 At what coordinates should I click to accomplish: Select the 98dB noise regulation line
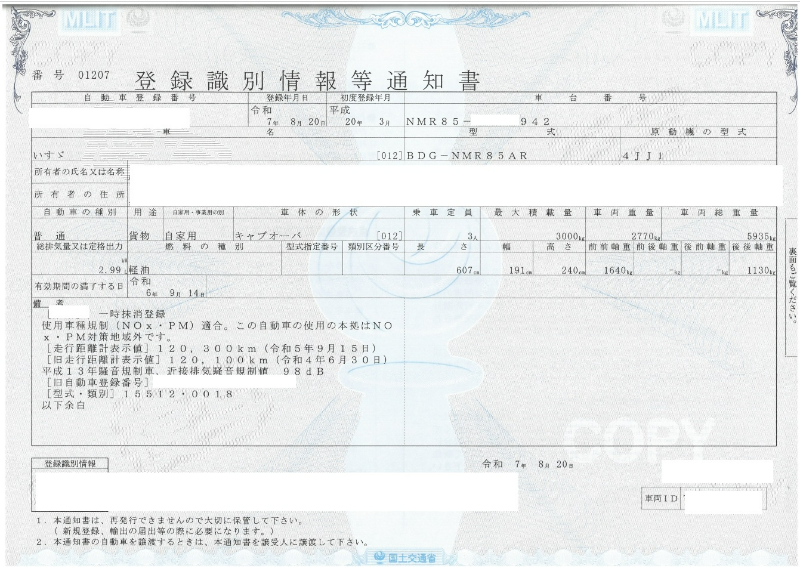tap(183, 372)
